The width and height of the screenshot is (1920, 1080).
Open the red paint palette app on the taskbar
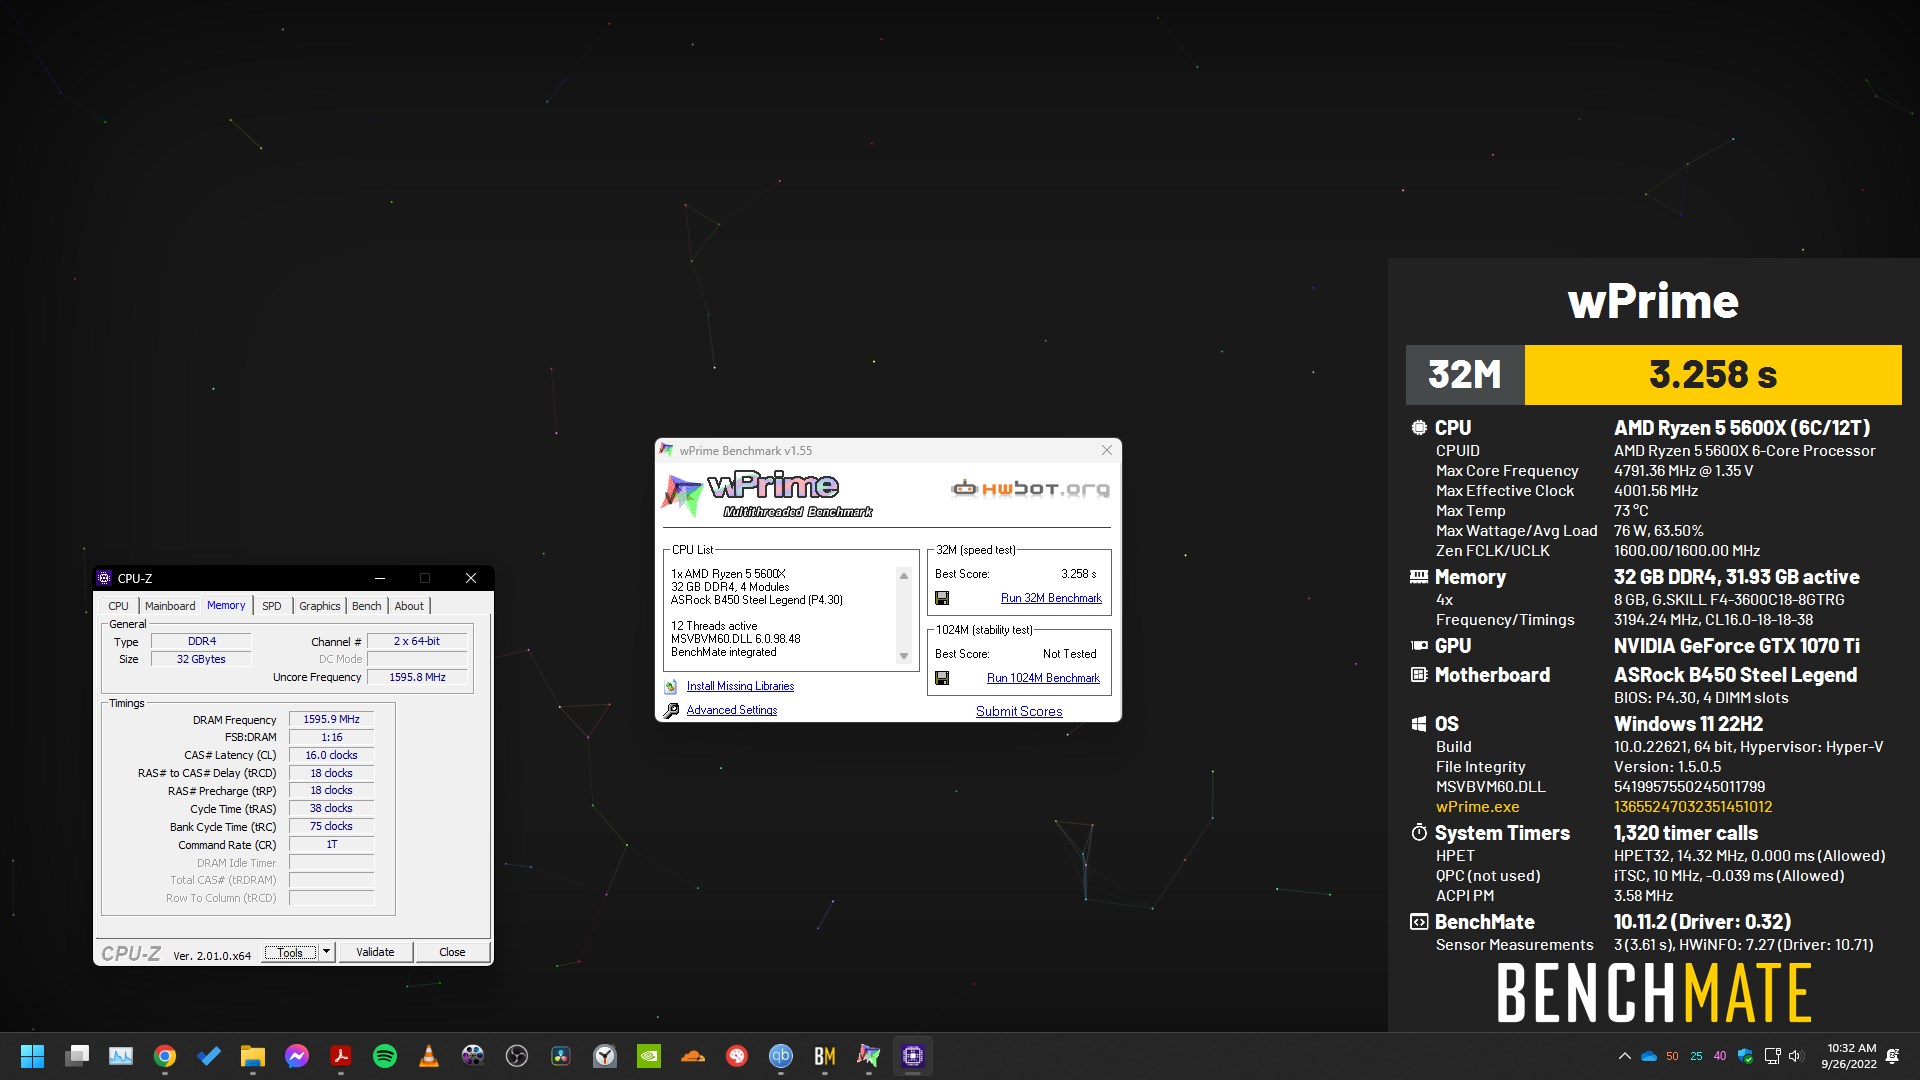coord(737,1056)
